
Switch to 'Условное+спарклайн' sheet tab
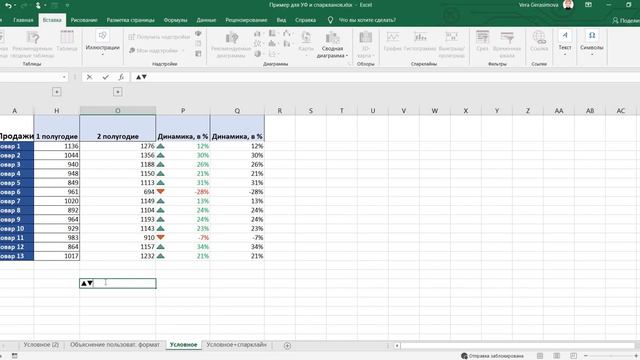236,345
